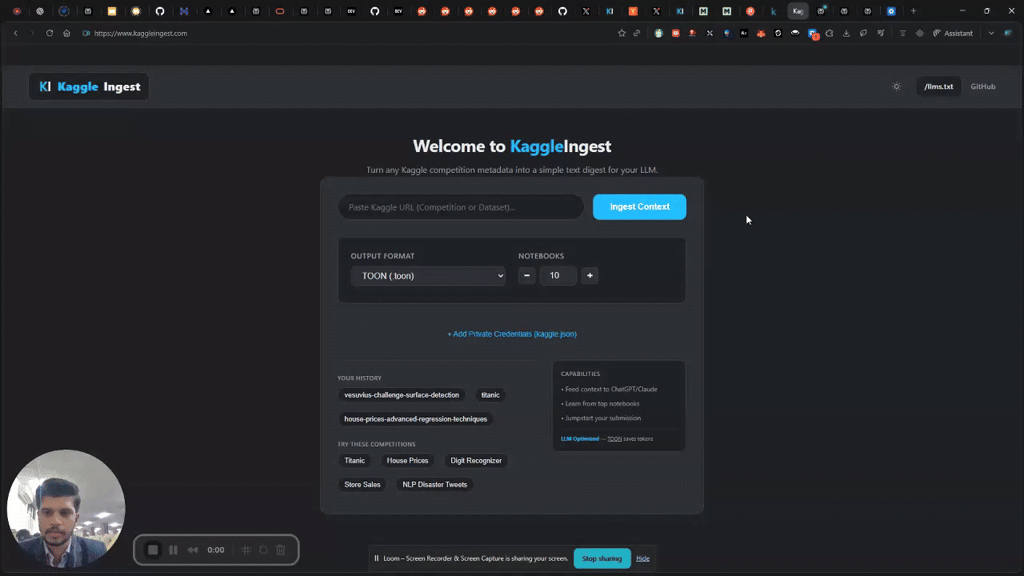The height and width of the screenshot is (576, 1024).
Task: Open a new browser tab
Action: point(914,11)
